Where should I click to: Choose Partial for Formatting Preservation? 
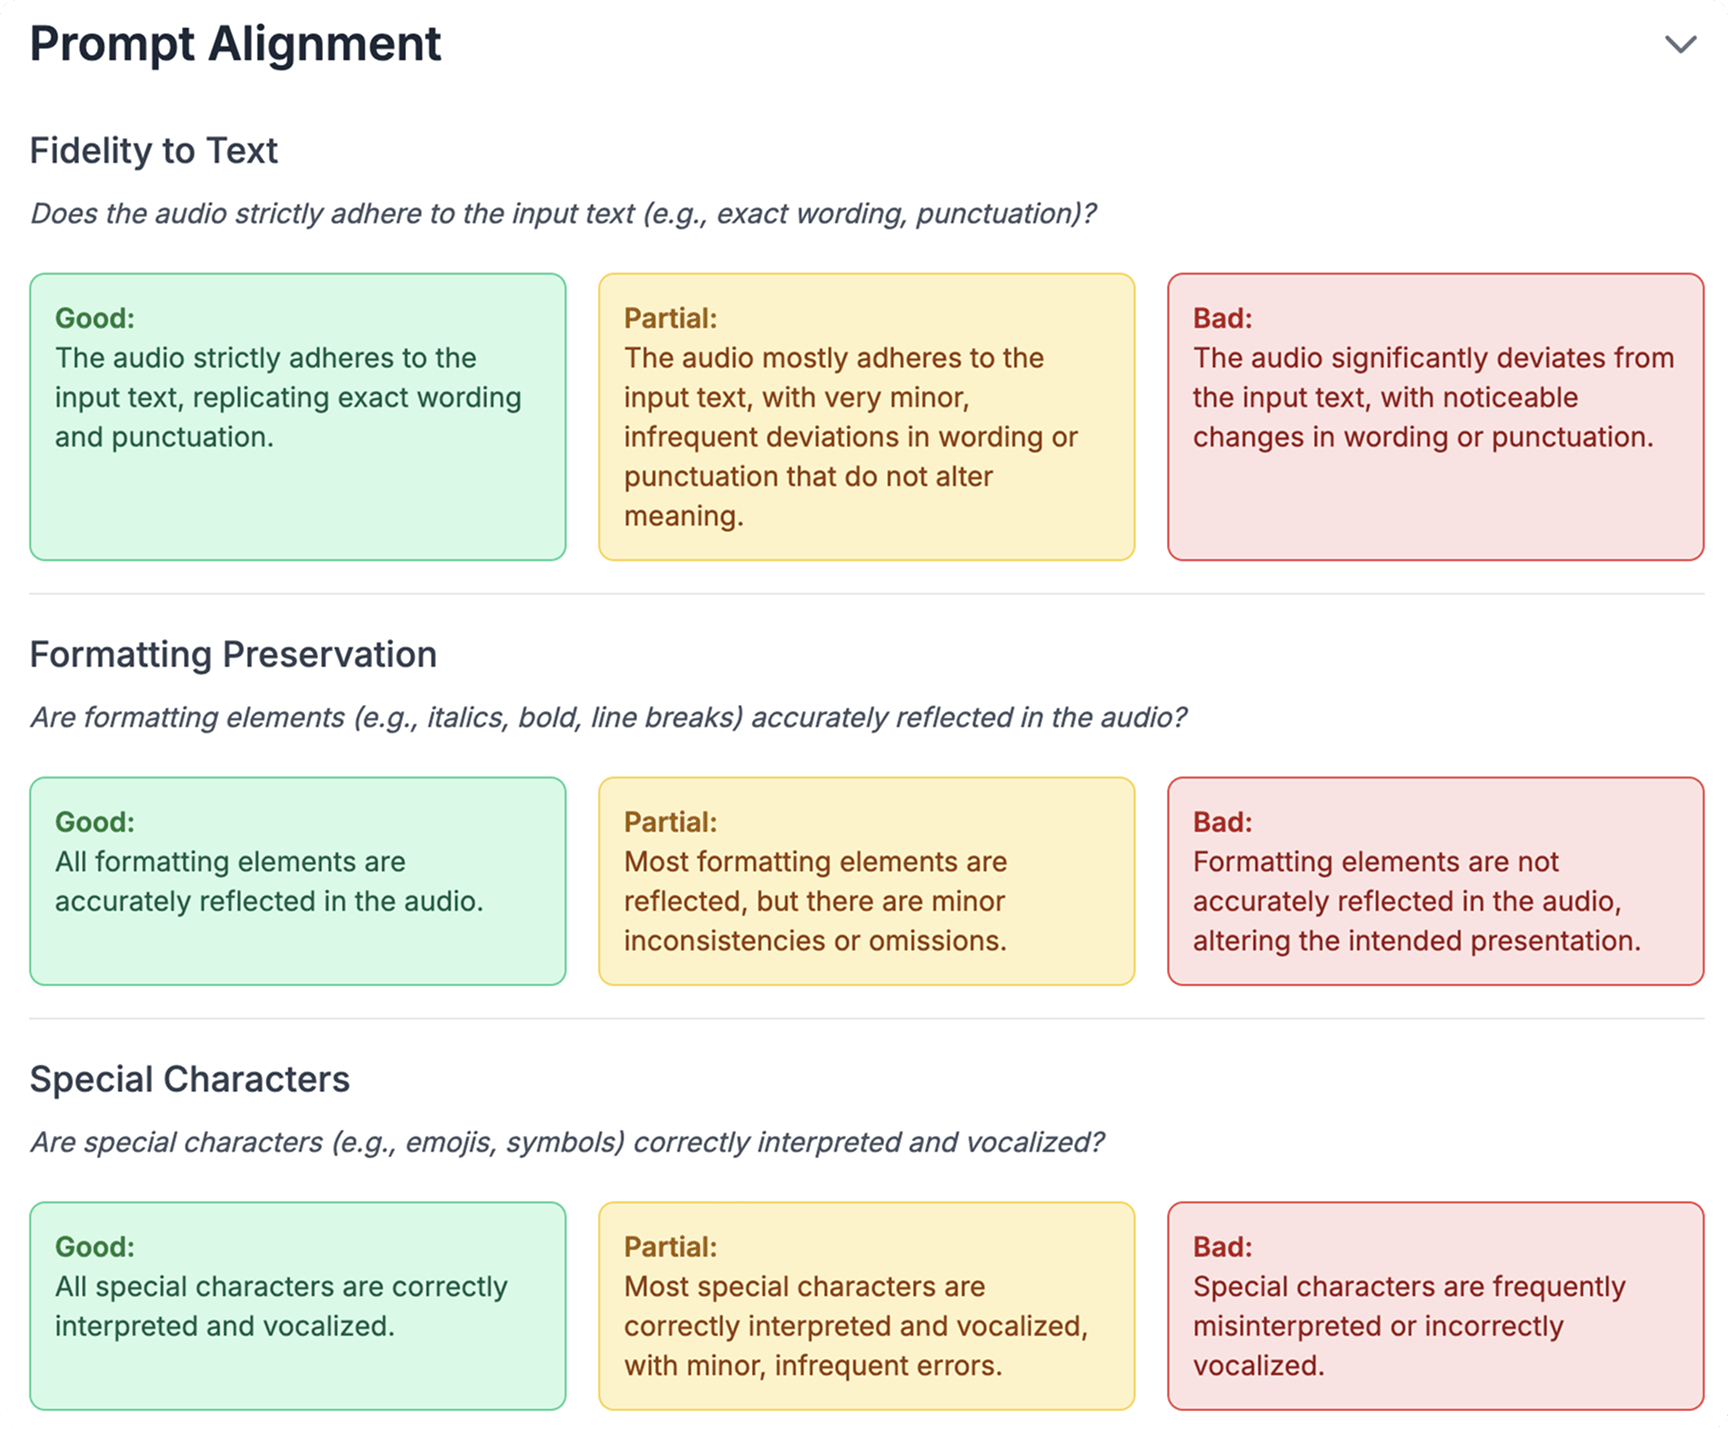coord(867,881)
